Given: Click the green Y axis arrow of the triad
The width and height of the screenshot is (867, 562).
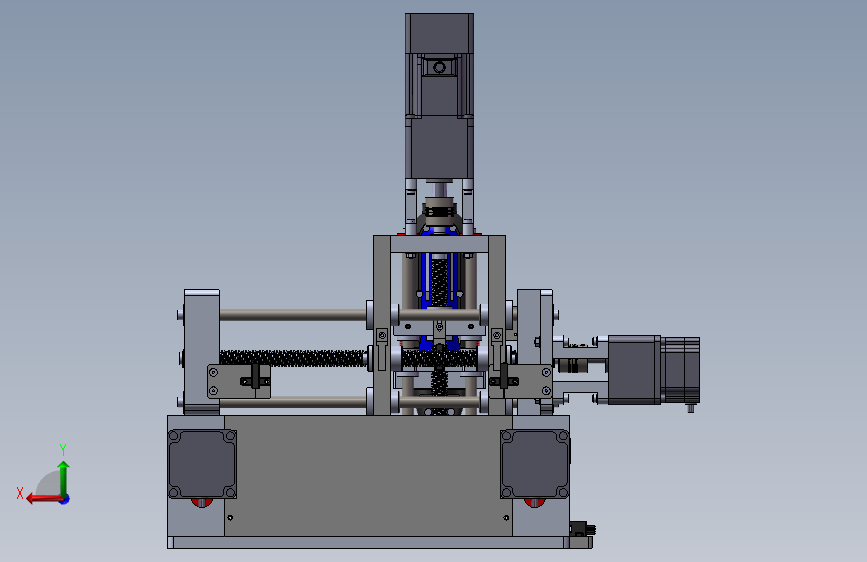Looking at the screenshot, I should coord(64,478).
